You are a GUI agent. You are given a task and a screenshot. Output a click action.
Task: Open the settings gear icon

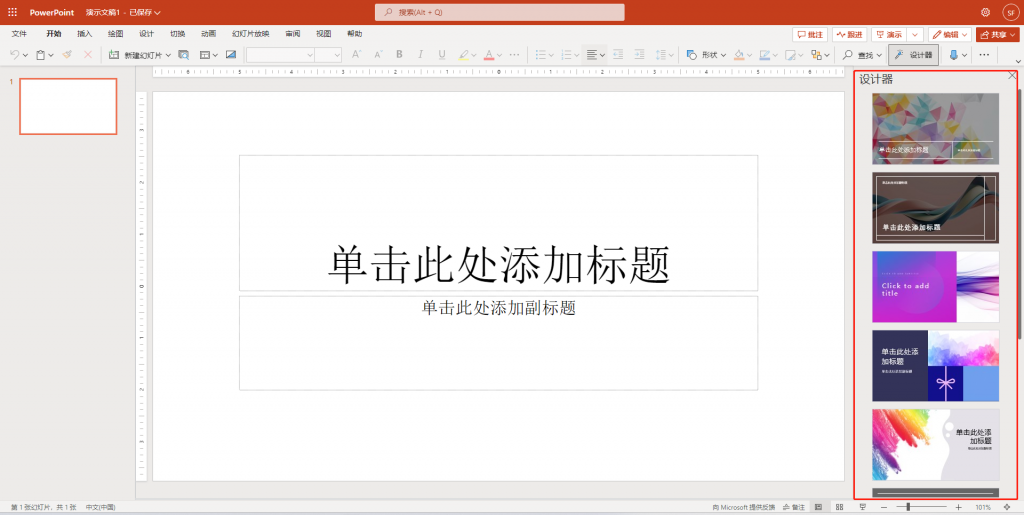pos(985,12)
